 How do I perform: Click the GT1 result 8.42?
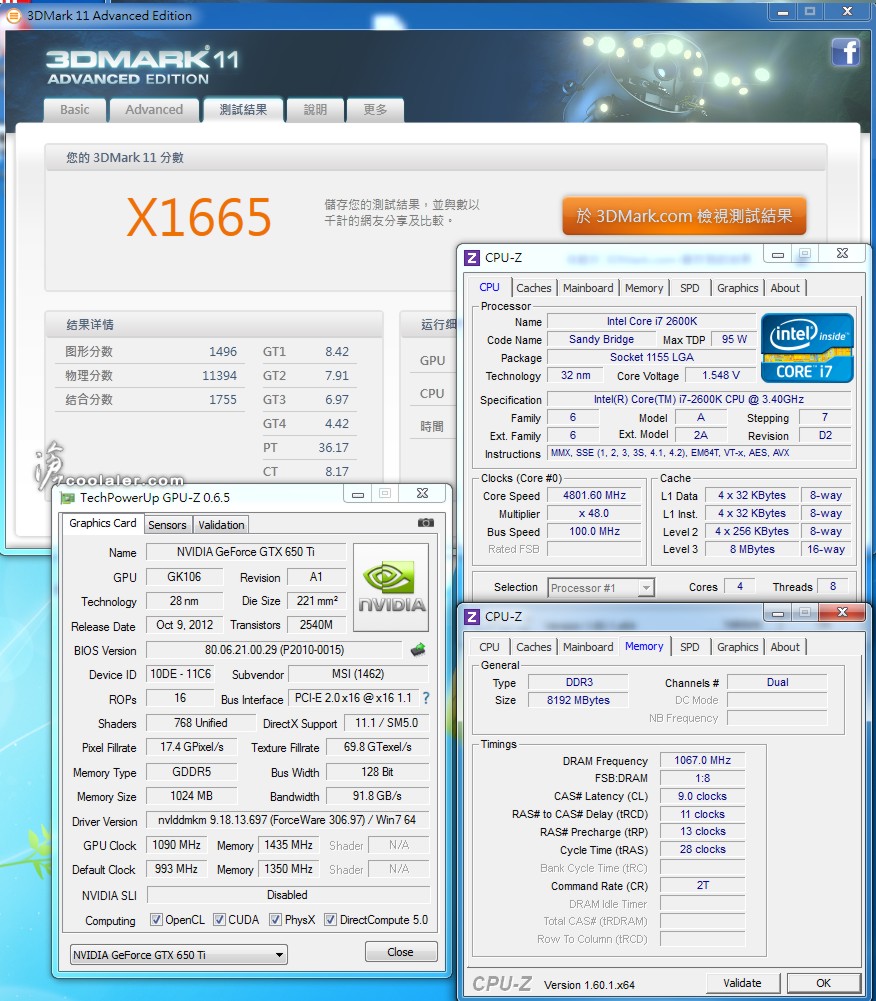(x=336, y=352)
